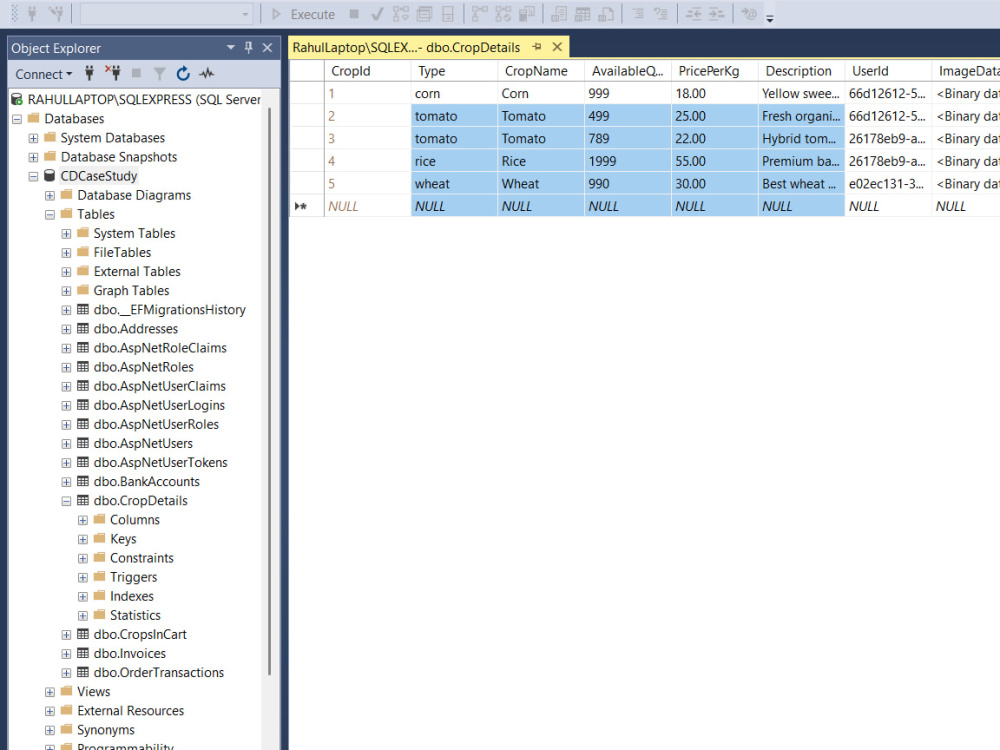Close the dbo.CropDetails tab

(557, 47)
